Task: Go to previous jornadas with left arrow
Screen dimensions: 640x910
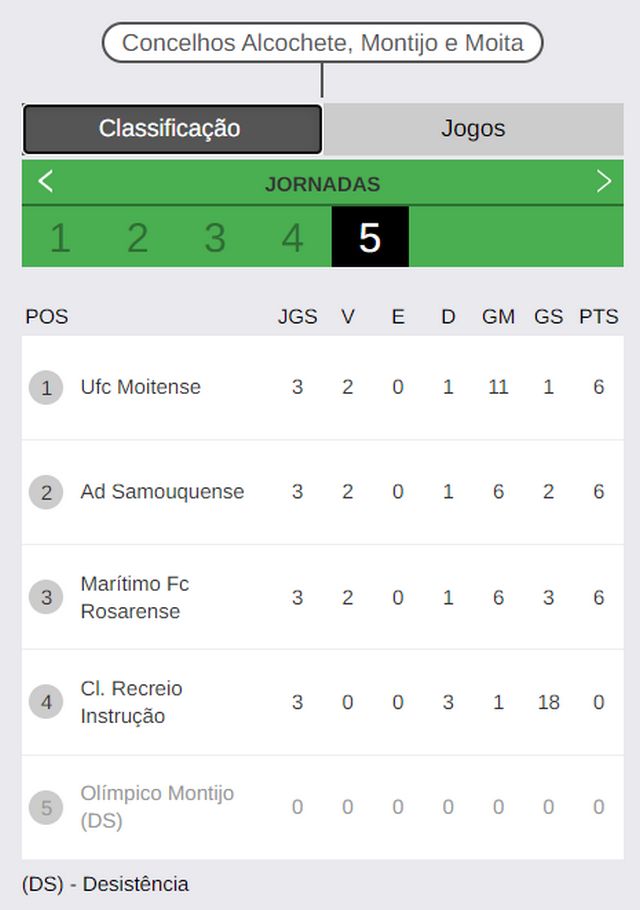Action: click(46, 181)
